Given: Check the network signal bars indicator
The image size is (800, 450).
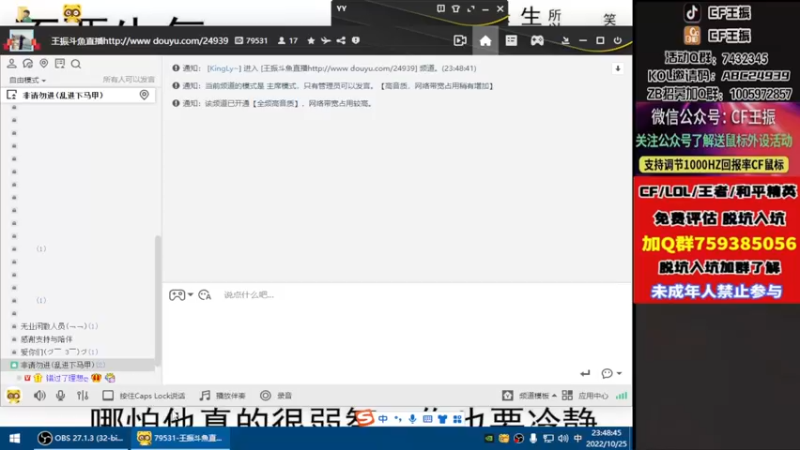Looking at the screenshot, I should pyautogui.click(x=621, y=395).
